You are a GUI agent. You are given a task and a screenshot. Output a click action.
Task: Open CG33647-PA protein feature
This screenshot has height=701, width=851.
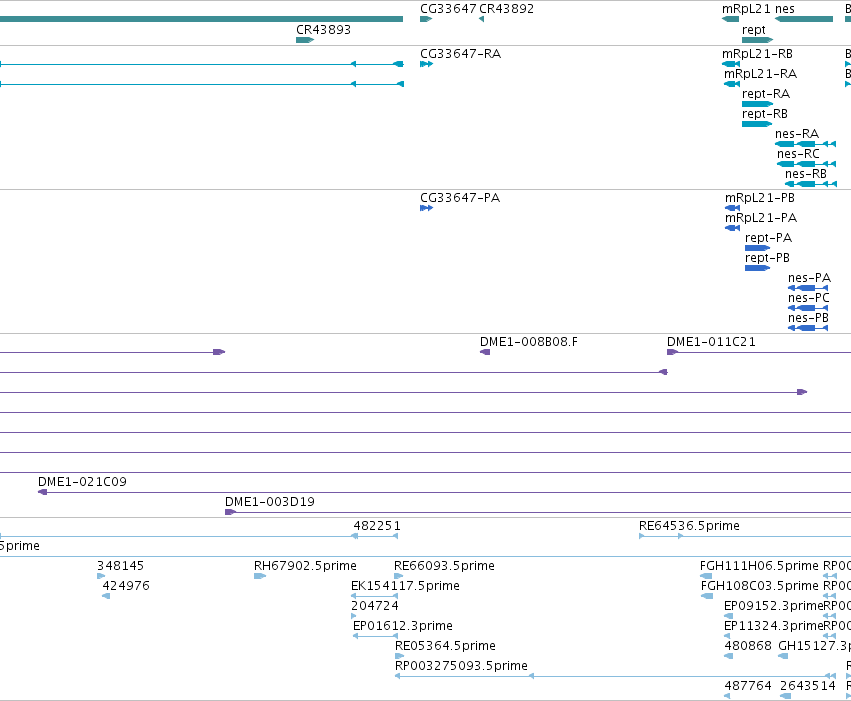click(x=460, y=198)
